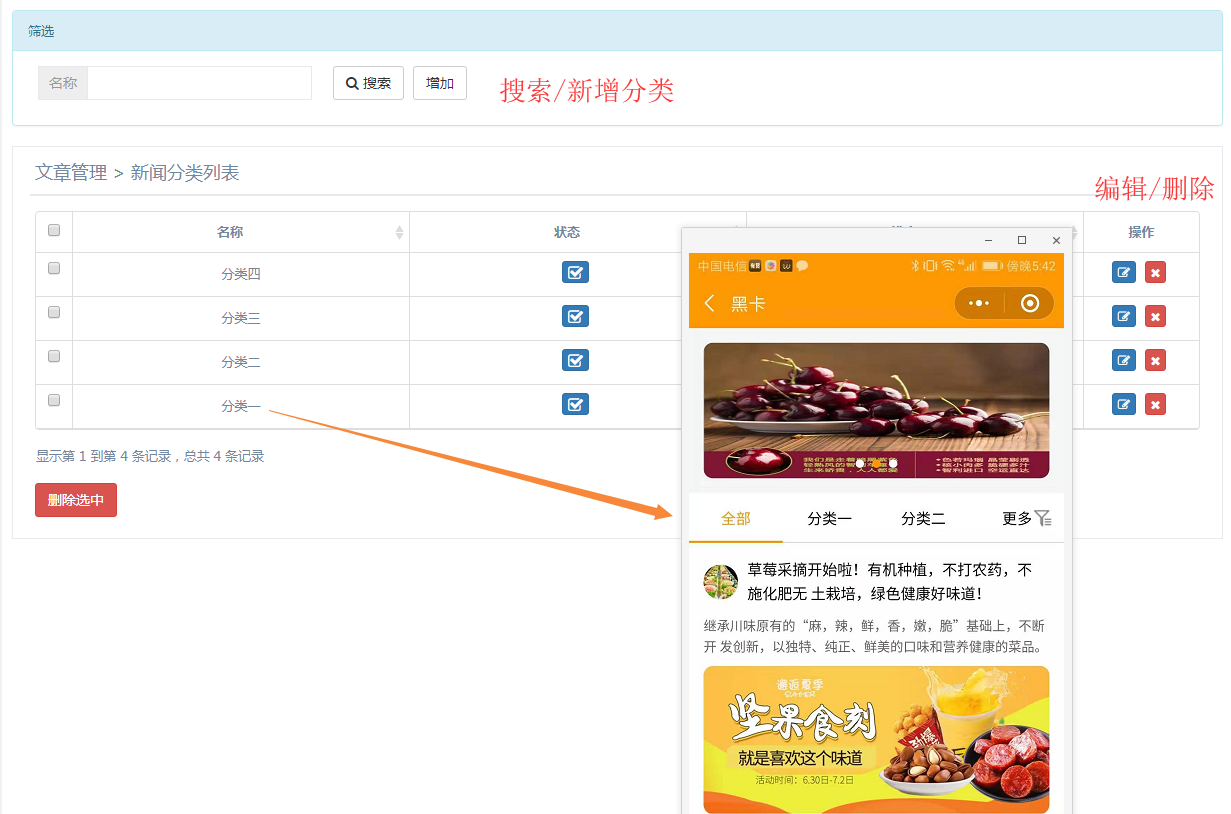This screenshot has width=1231, height=814.
Task: Delete the 分类四 row
Action: 1155,273
